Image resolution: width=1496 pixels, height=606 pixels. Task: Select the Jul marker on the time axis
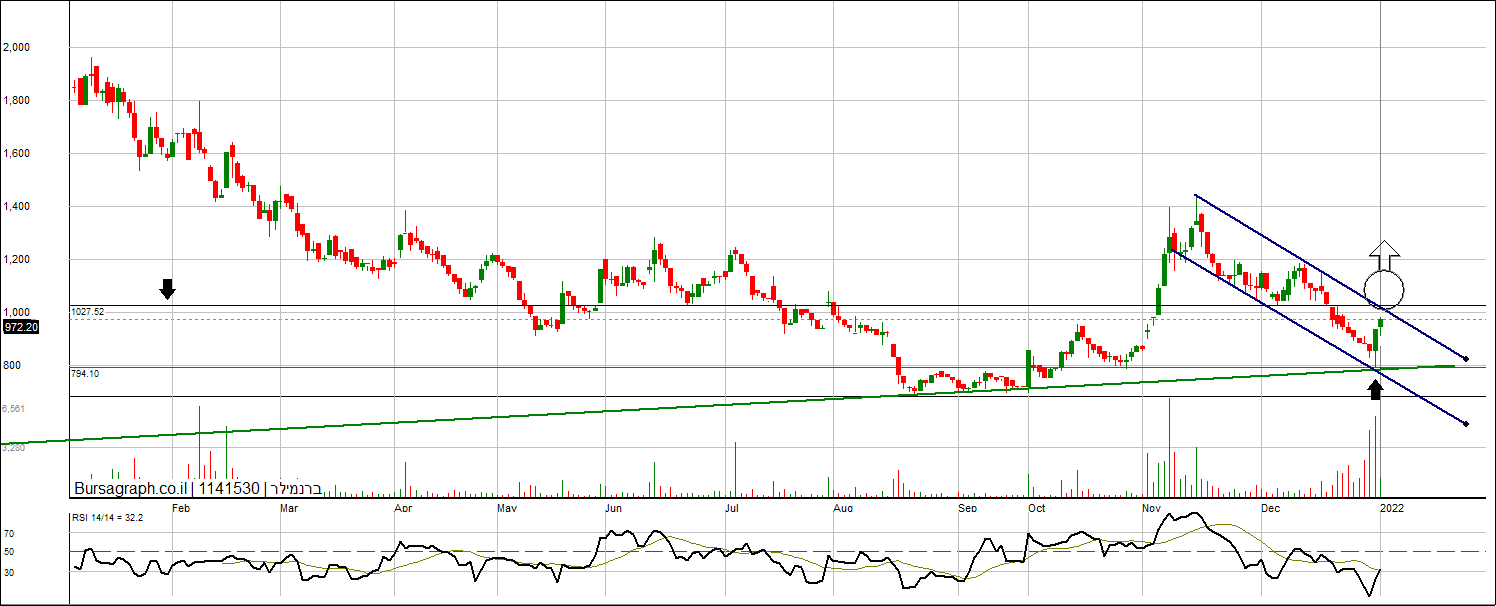click(x=731, y=508)
